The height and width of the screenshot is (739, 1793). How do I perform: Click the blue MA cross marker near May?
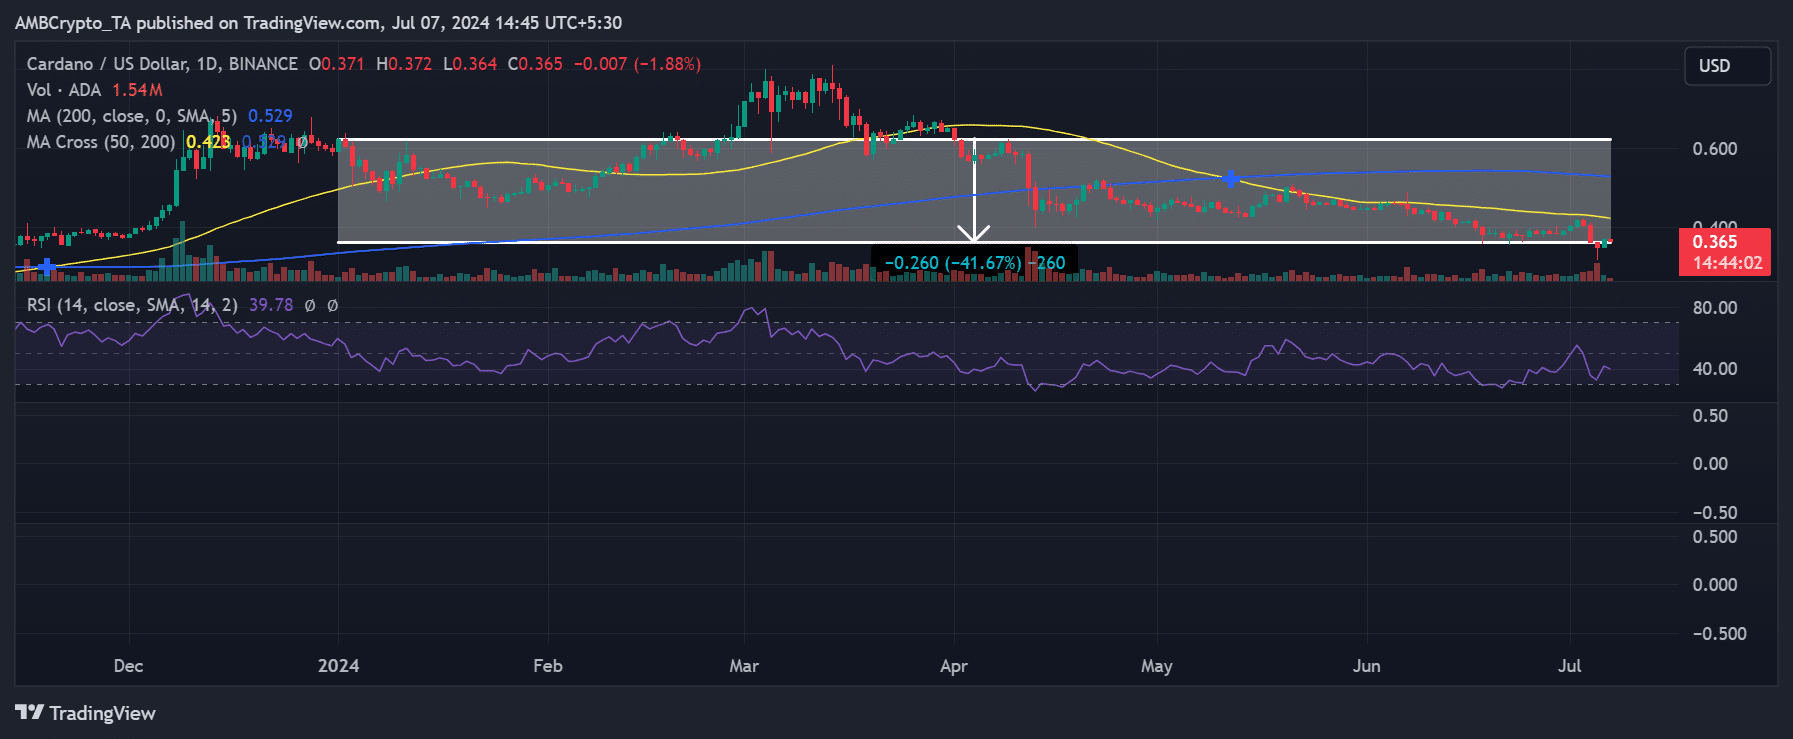tap(1230, 179)
